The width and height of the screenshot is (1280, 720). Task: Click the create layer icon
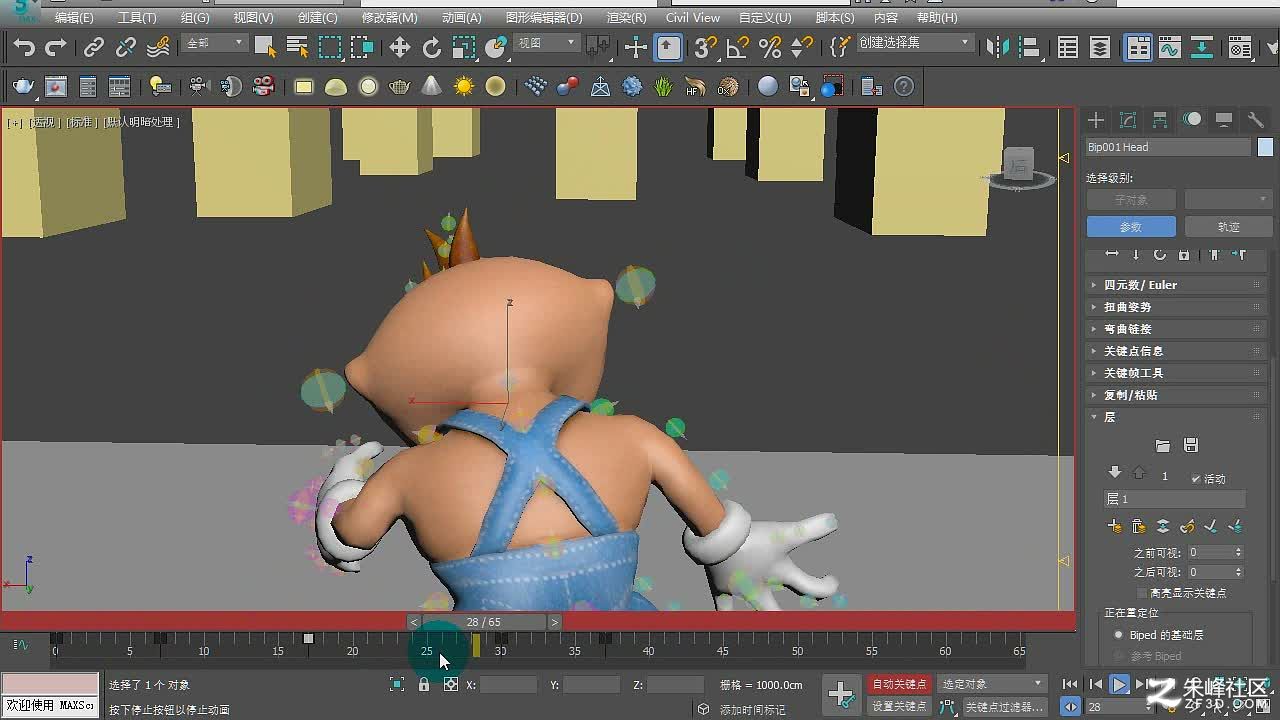(x=1115, y=526)
